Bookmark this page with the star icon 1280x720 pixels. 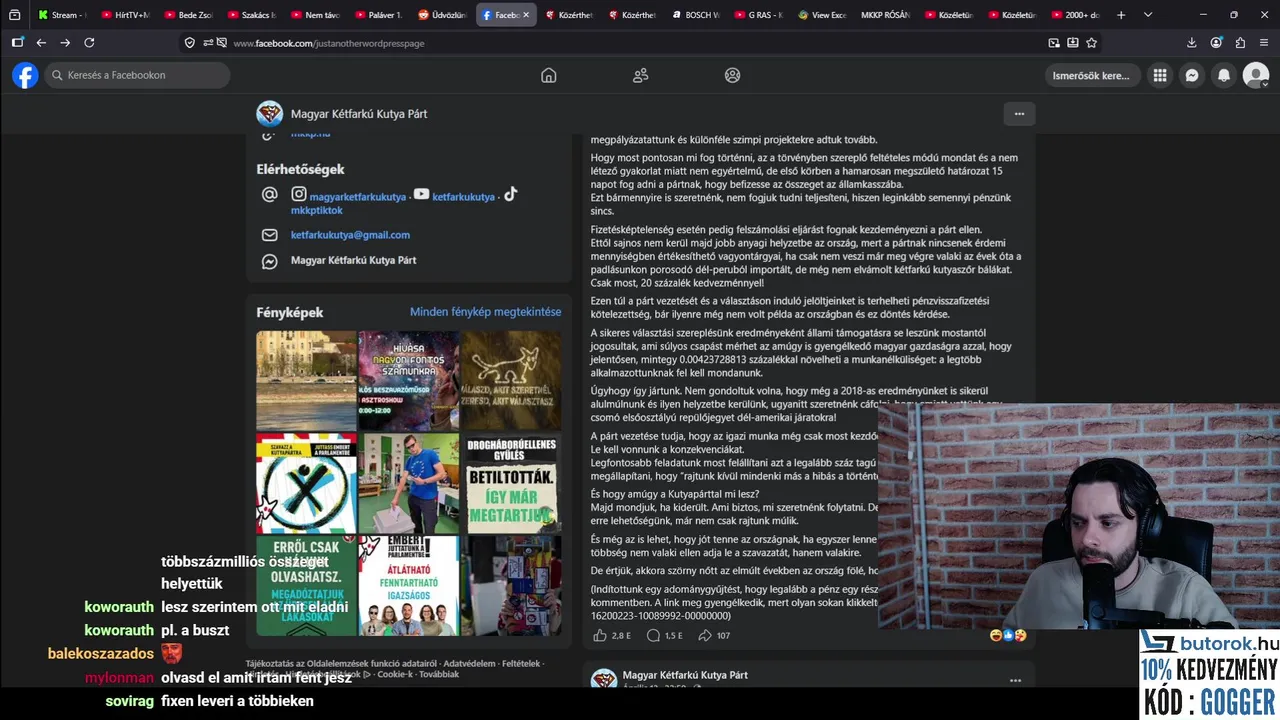tap(1091, 43)
